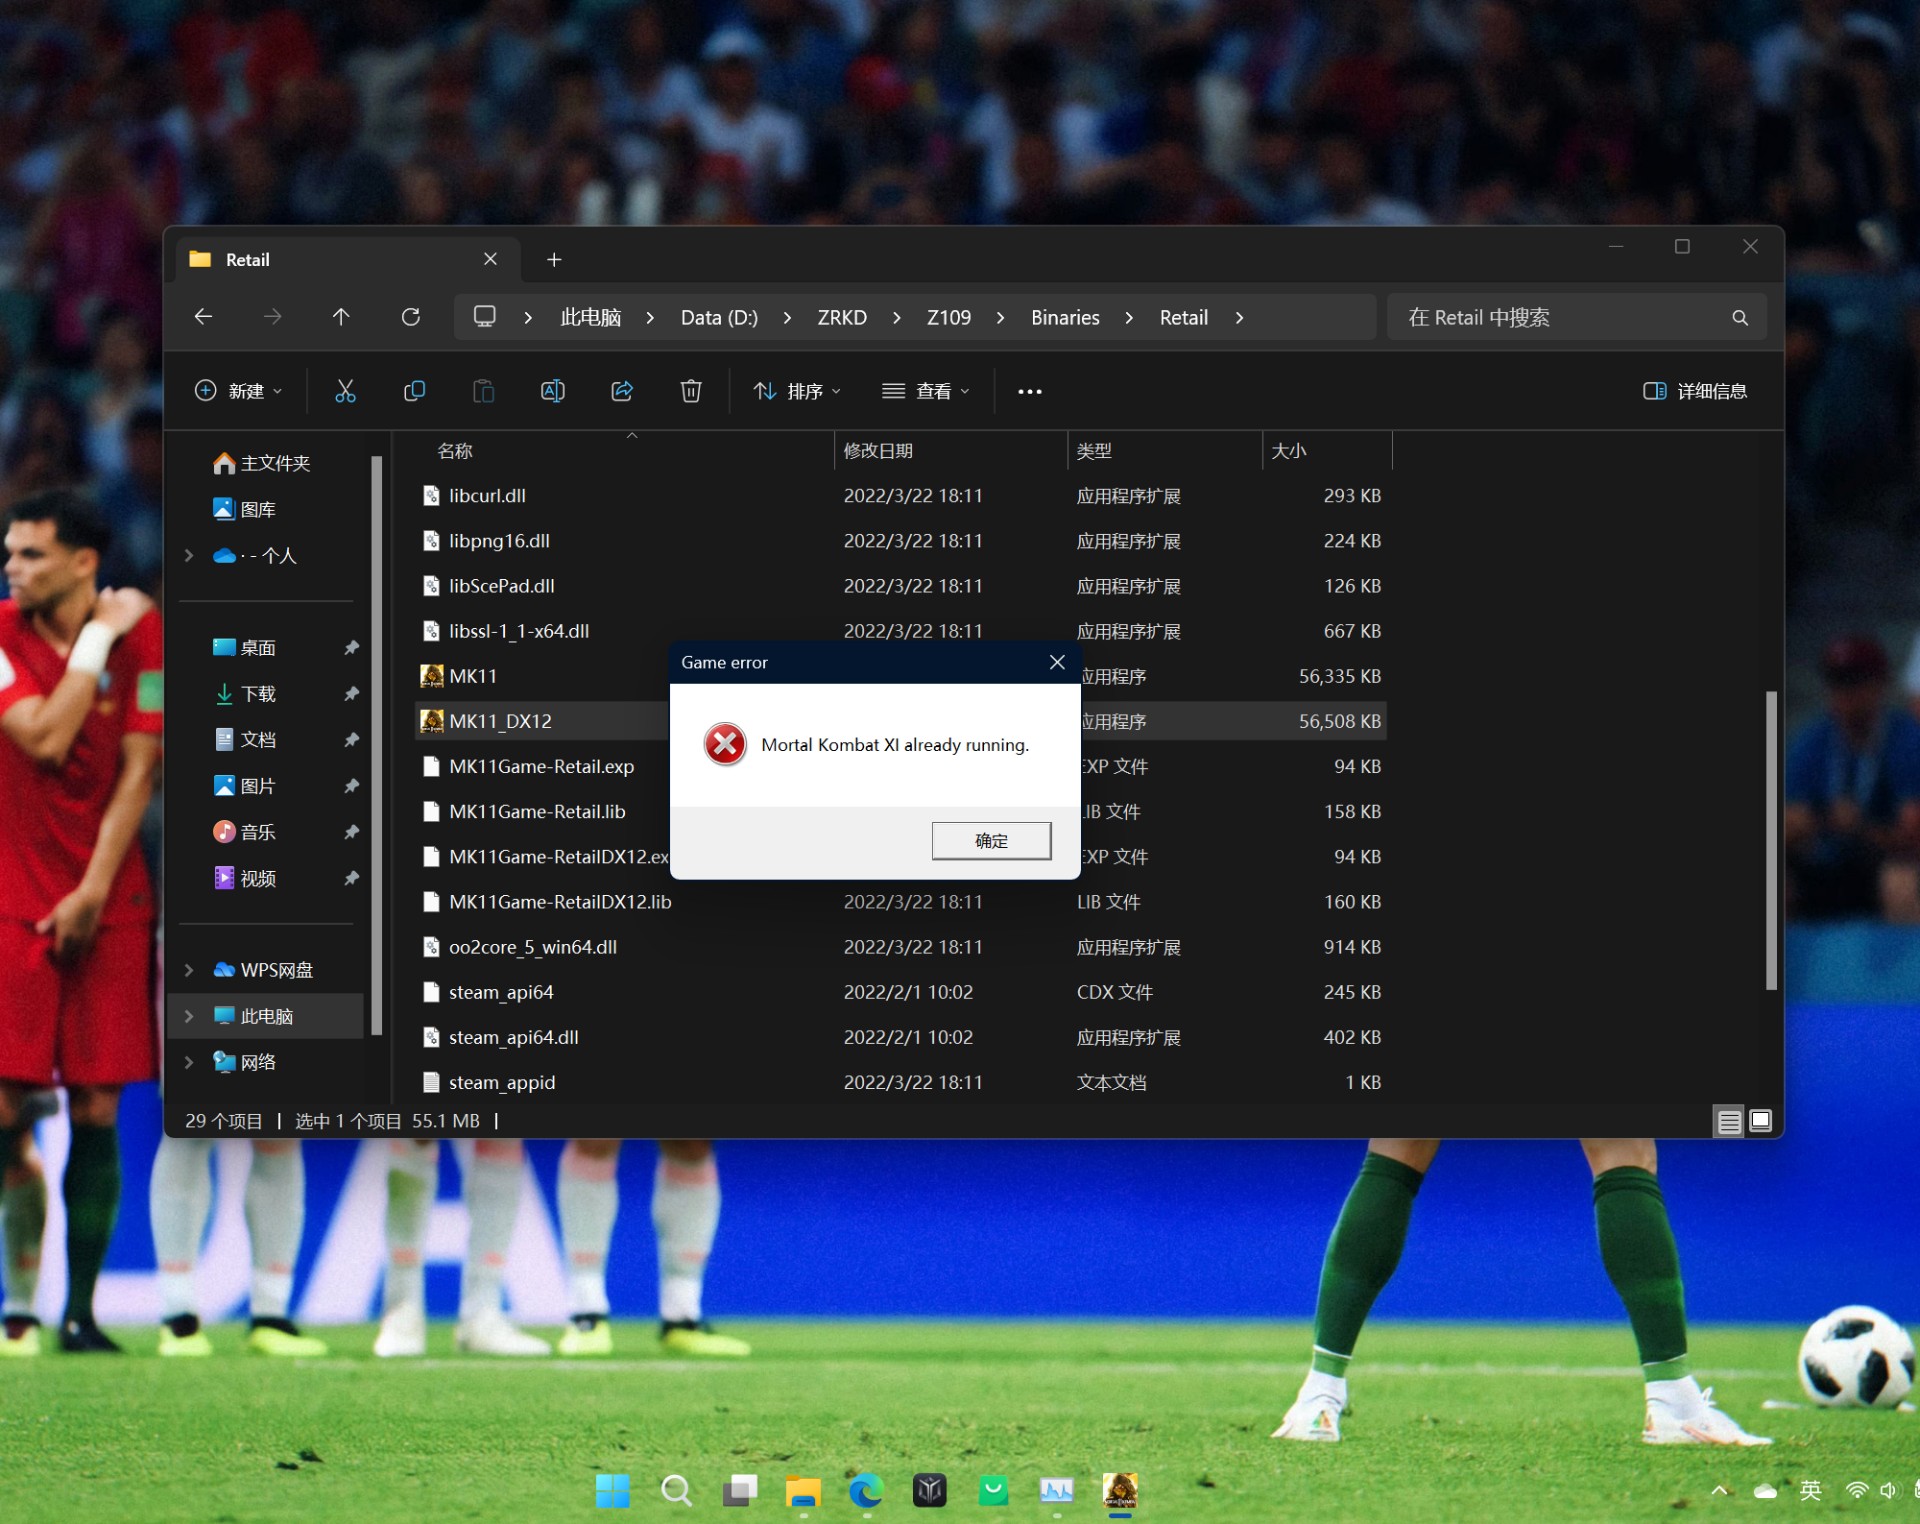Go forward with the right arrow

click(272, 317)
